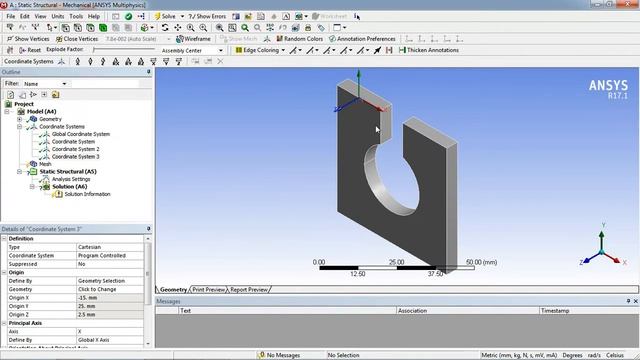Image resolution: width=640 pixels, height=360 pixels.
Task: Open the View menu
Action: pos(40,16)
